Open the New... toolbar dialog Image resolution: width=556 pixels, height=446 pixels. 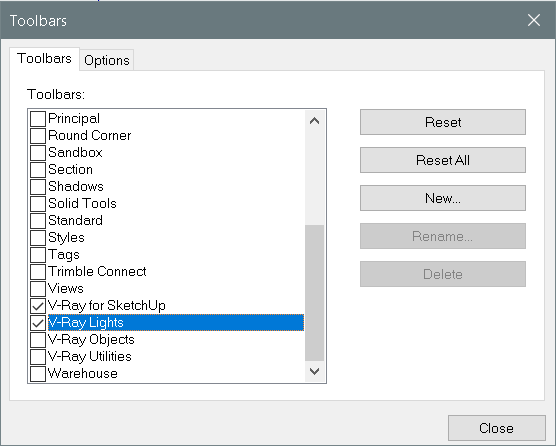click(443, 198)
